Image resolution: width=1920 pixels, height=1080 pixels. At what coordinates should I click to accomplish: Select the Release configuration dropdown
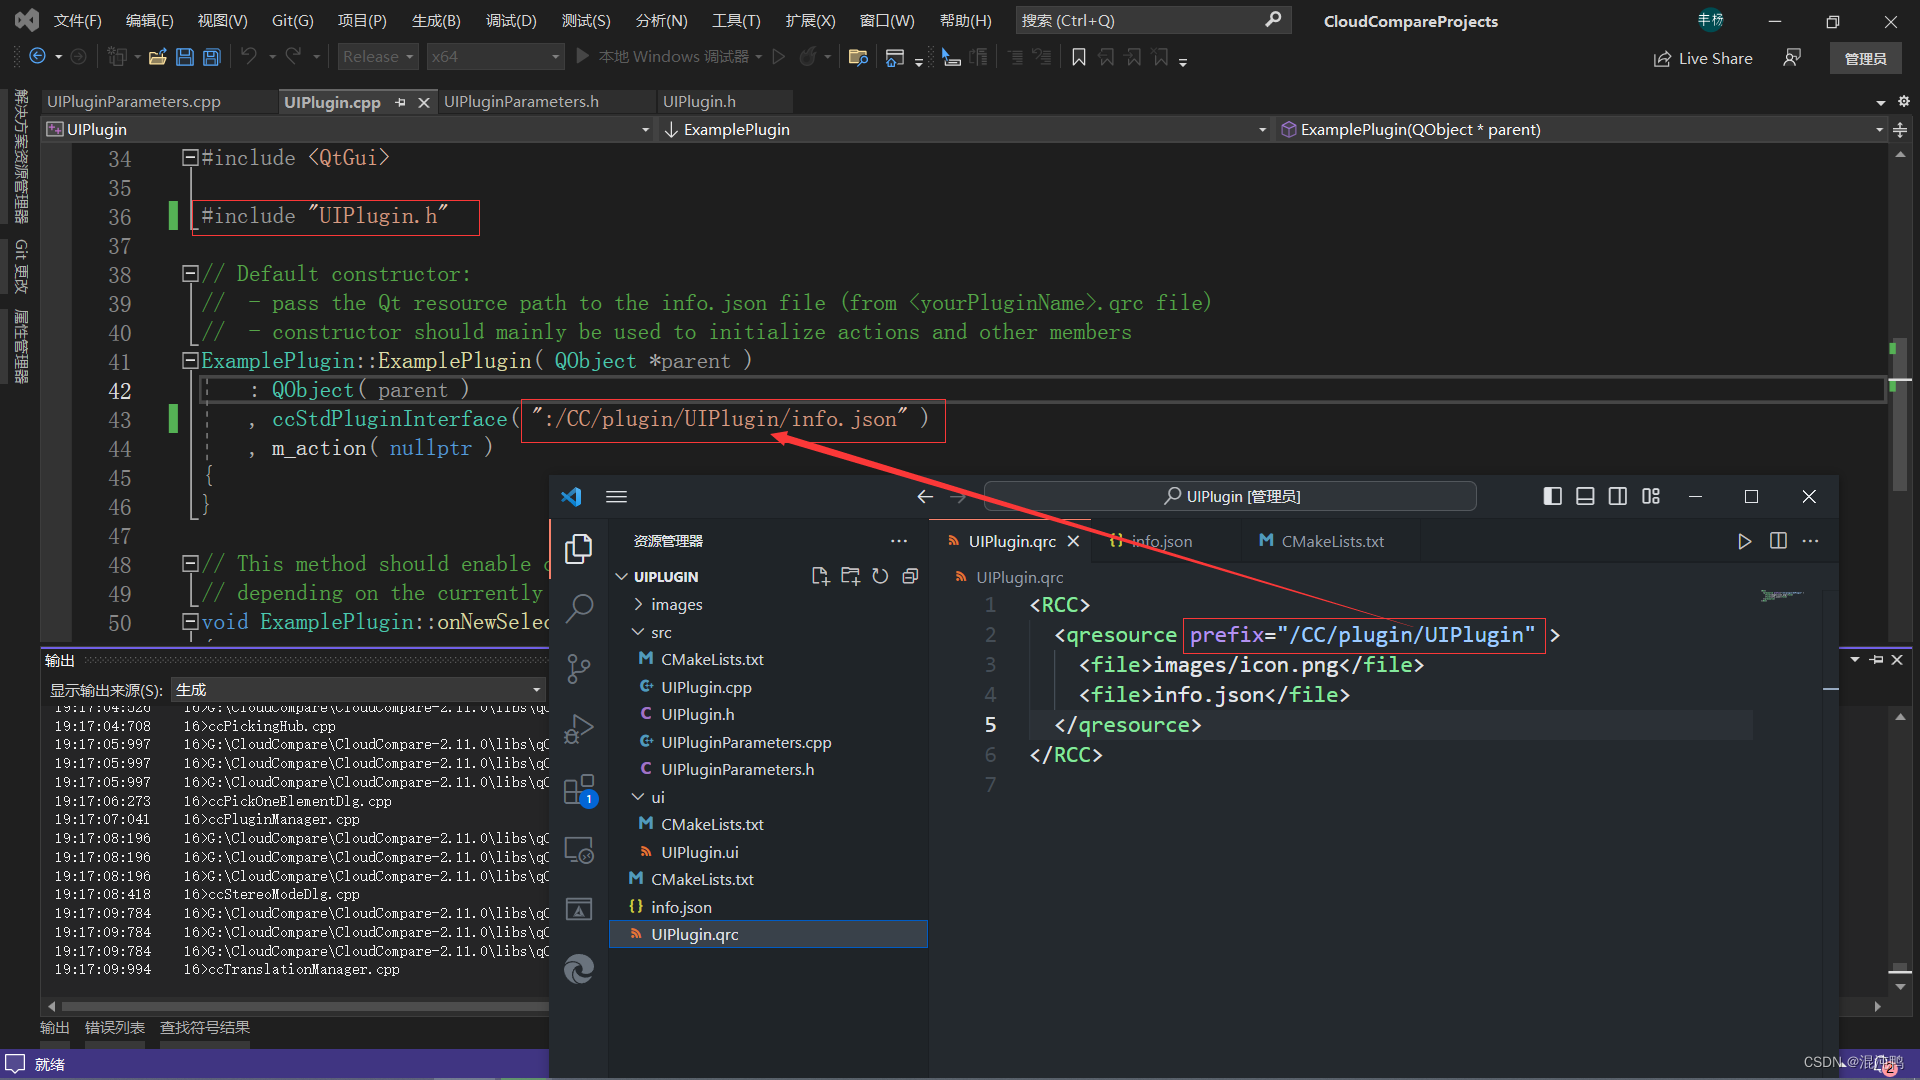pos(376,57)
